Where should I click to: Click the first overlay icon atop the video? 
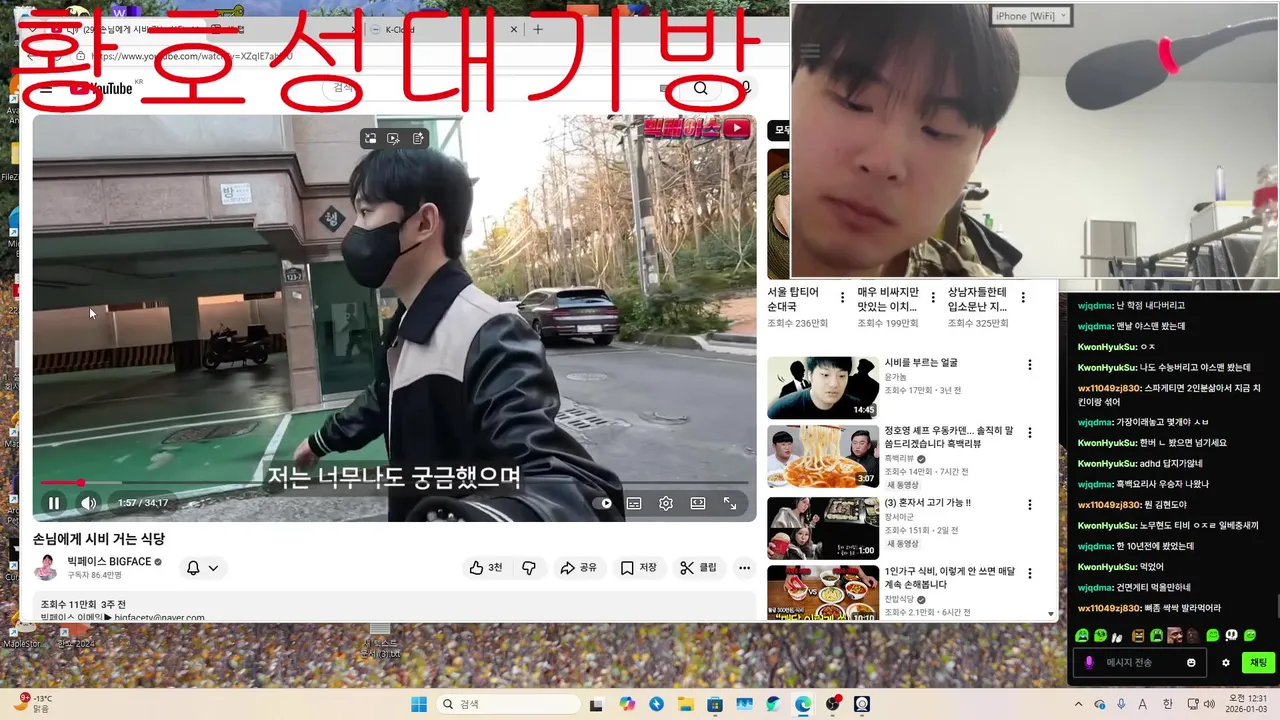[370, 139]
